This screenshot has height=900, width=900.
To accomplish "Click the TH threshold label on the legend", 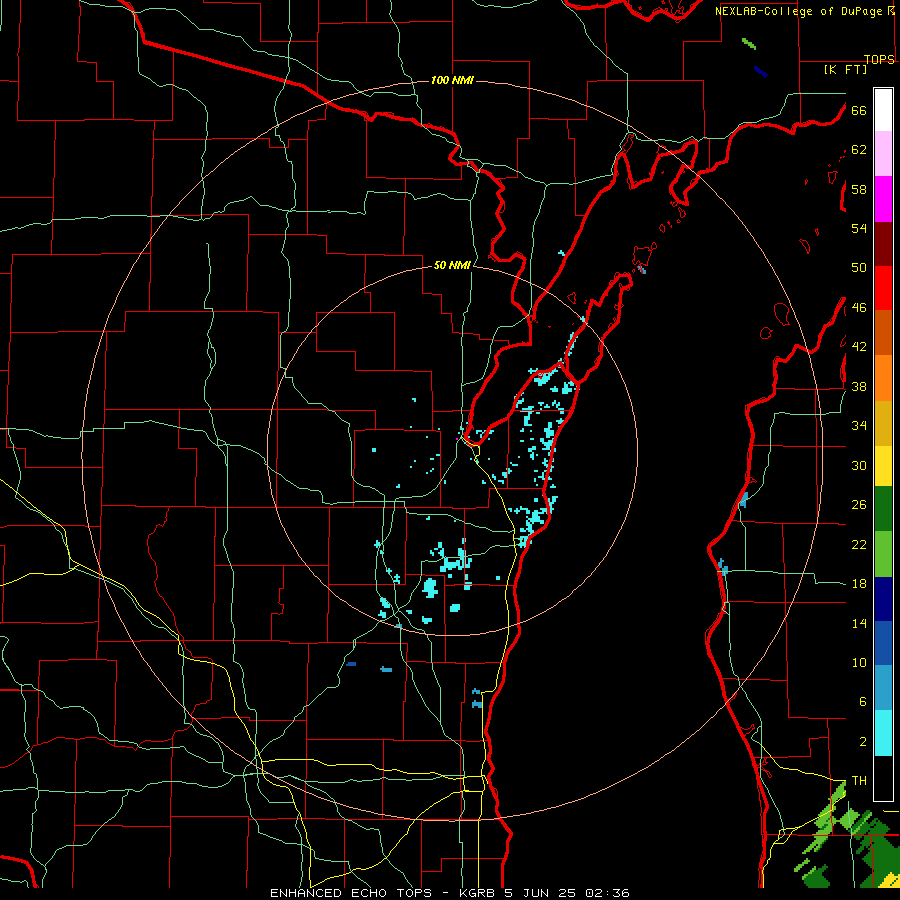I will click(859, 781).
